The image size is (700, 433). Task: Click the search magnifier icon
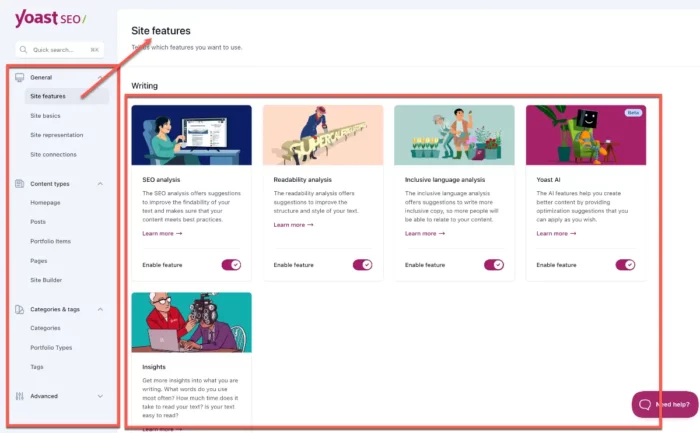click(x=23, y=50)
